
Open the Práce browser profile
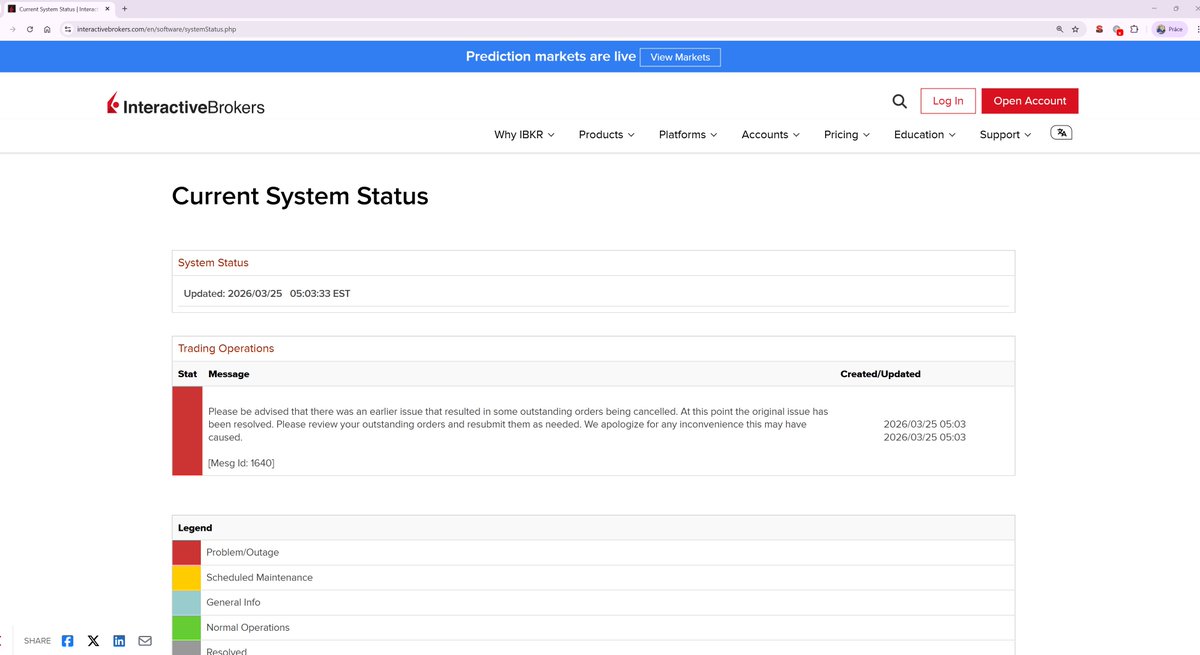coord(1169,29)
